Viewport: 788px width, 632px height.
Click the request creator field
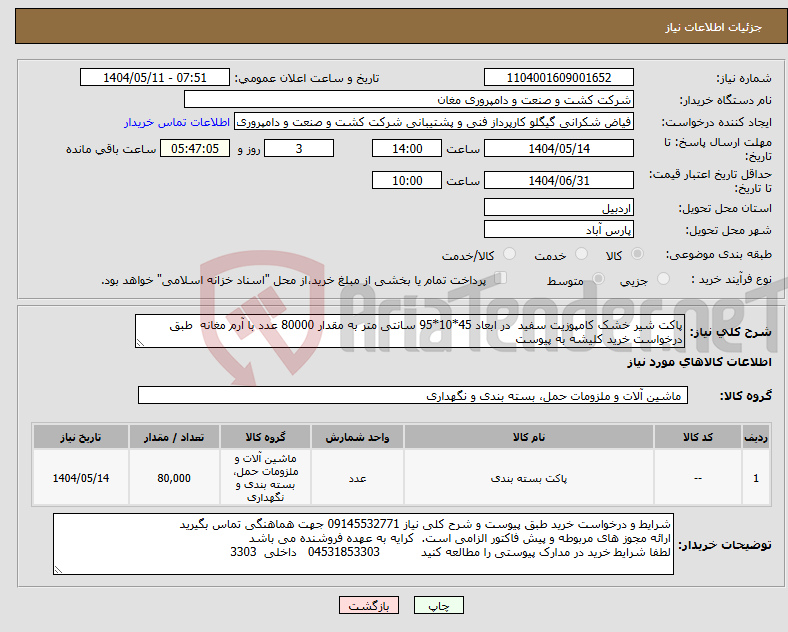434,122
